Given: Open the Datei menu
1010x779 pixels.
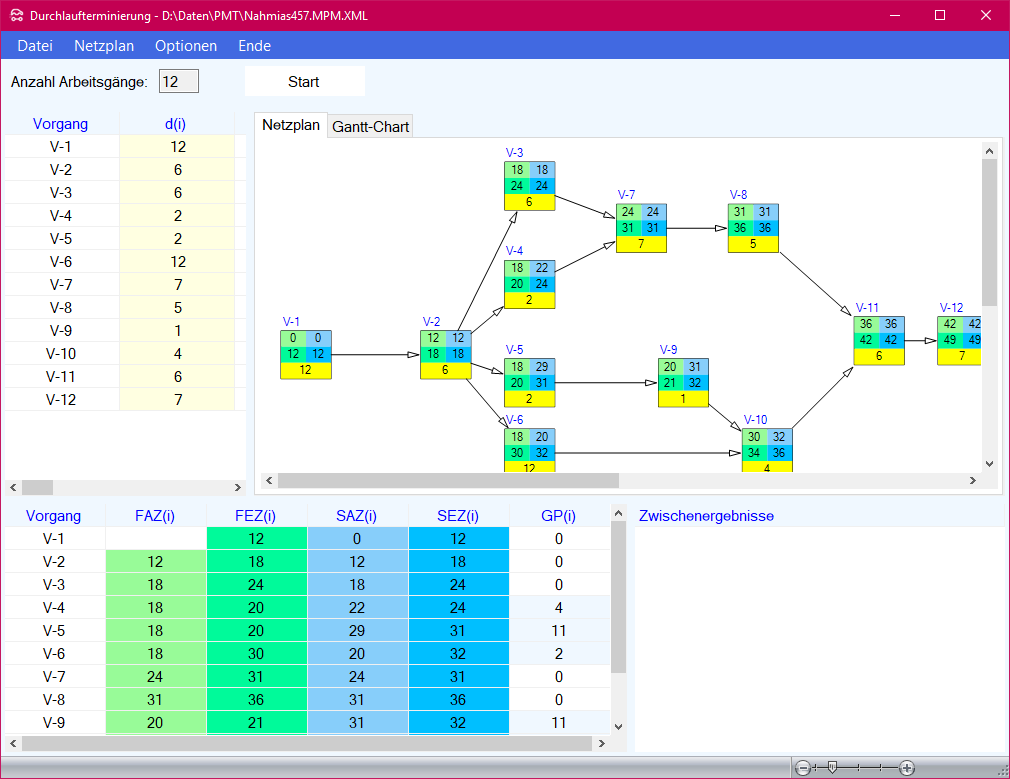Looking at the screenshot, I should (35, 46).
